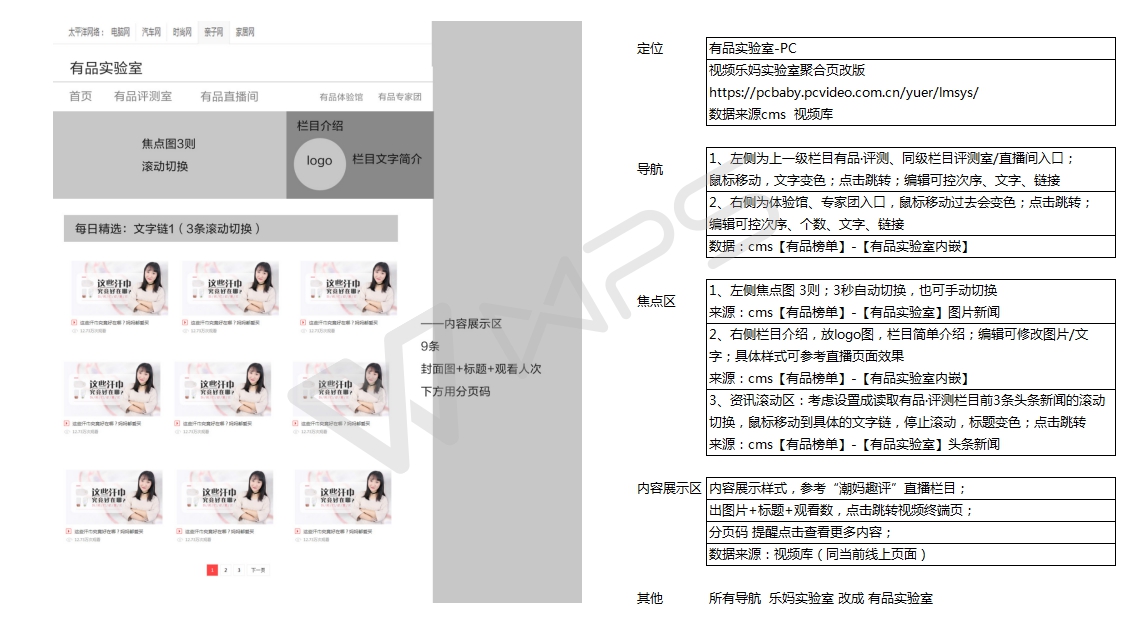Open the middle video thumbnail in second row
The height and width of the screenshot is (627, 1133).
click(x=223, y=388)
